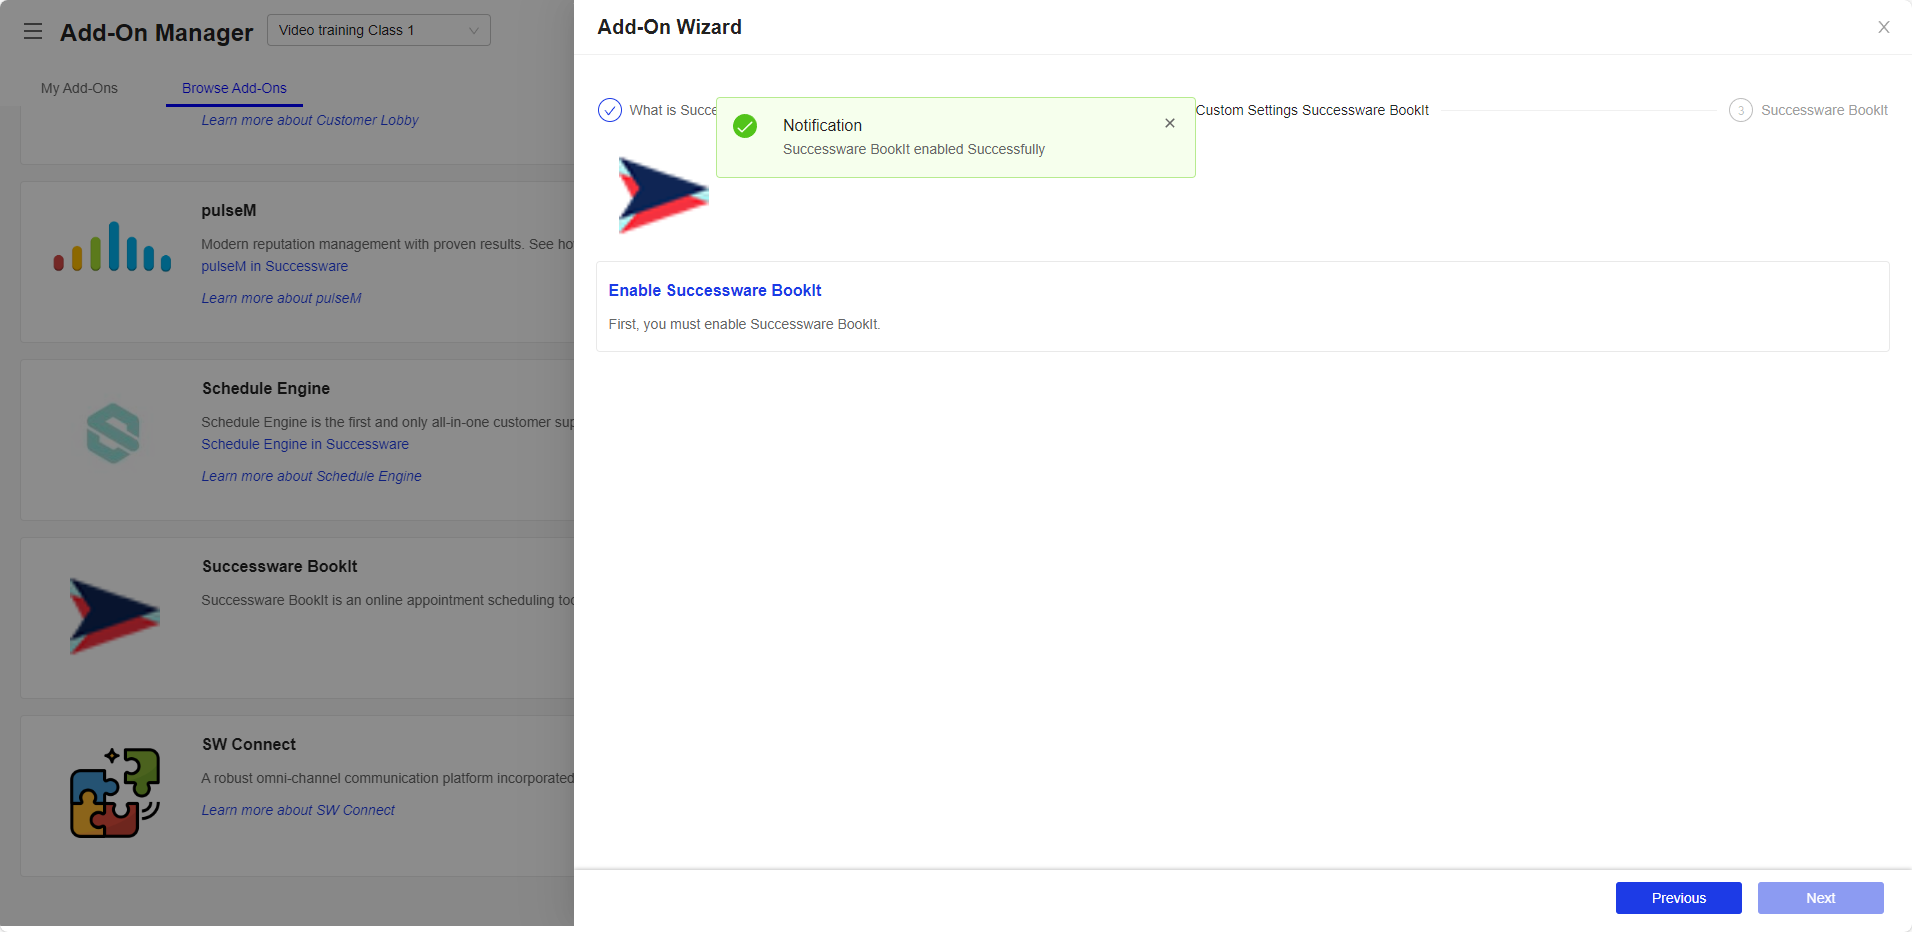This screenshot has width=1912, height=932.
Task: Click Enable Successware BookIt
Action: (715, 290)
